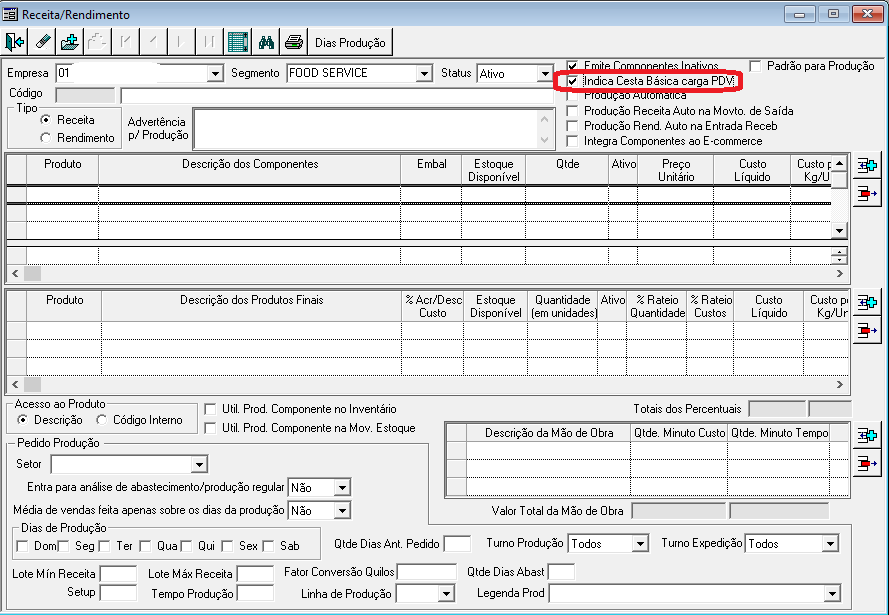Open the Turno Expedição dropdown
Viewport: 889px width, 615px height.
click(830, 544)
